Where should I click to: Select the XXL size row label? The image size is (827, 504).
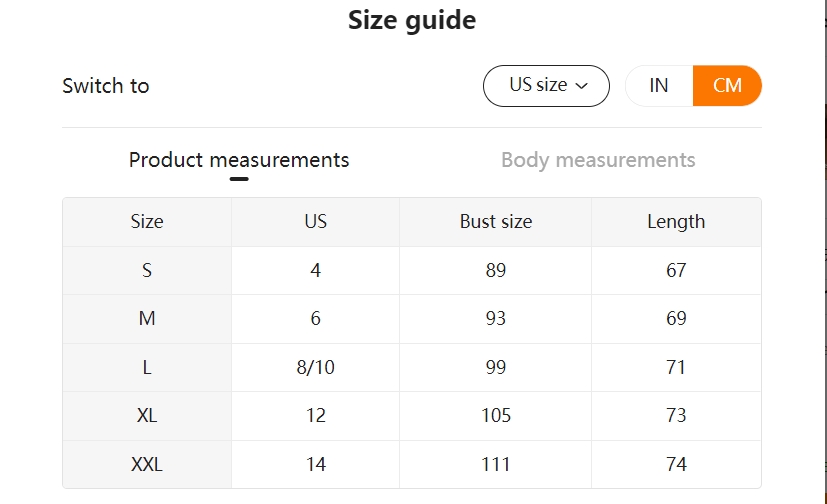147,464
